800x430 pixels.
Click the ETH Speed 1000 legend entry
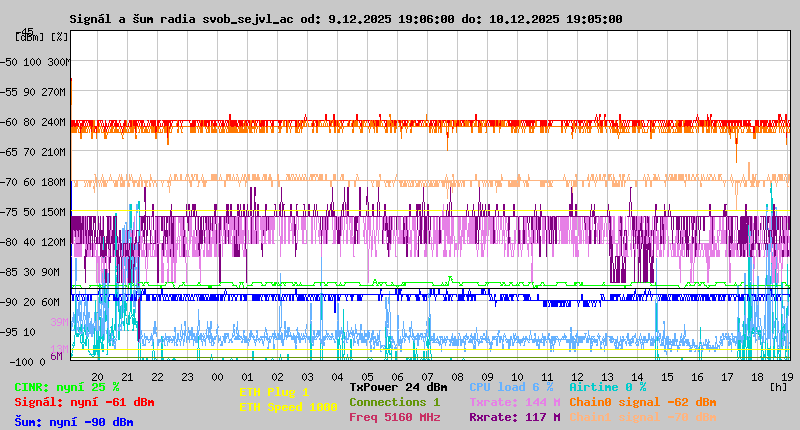tap(288, 407)
